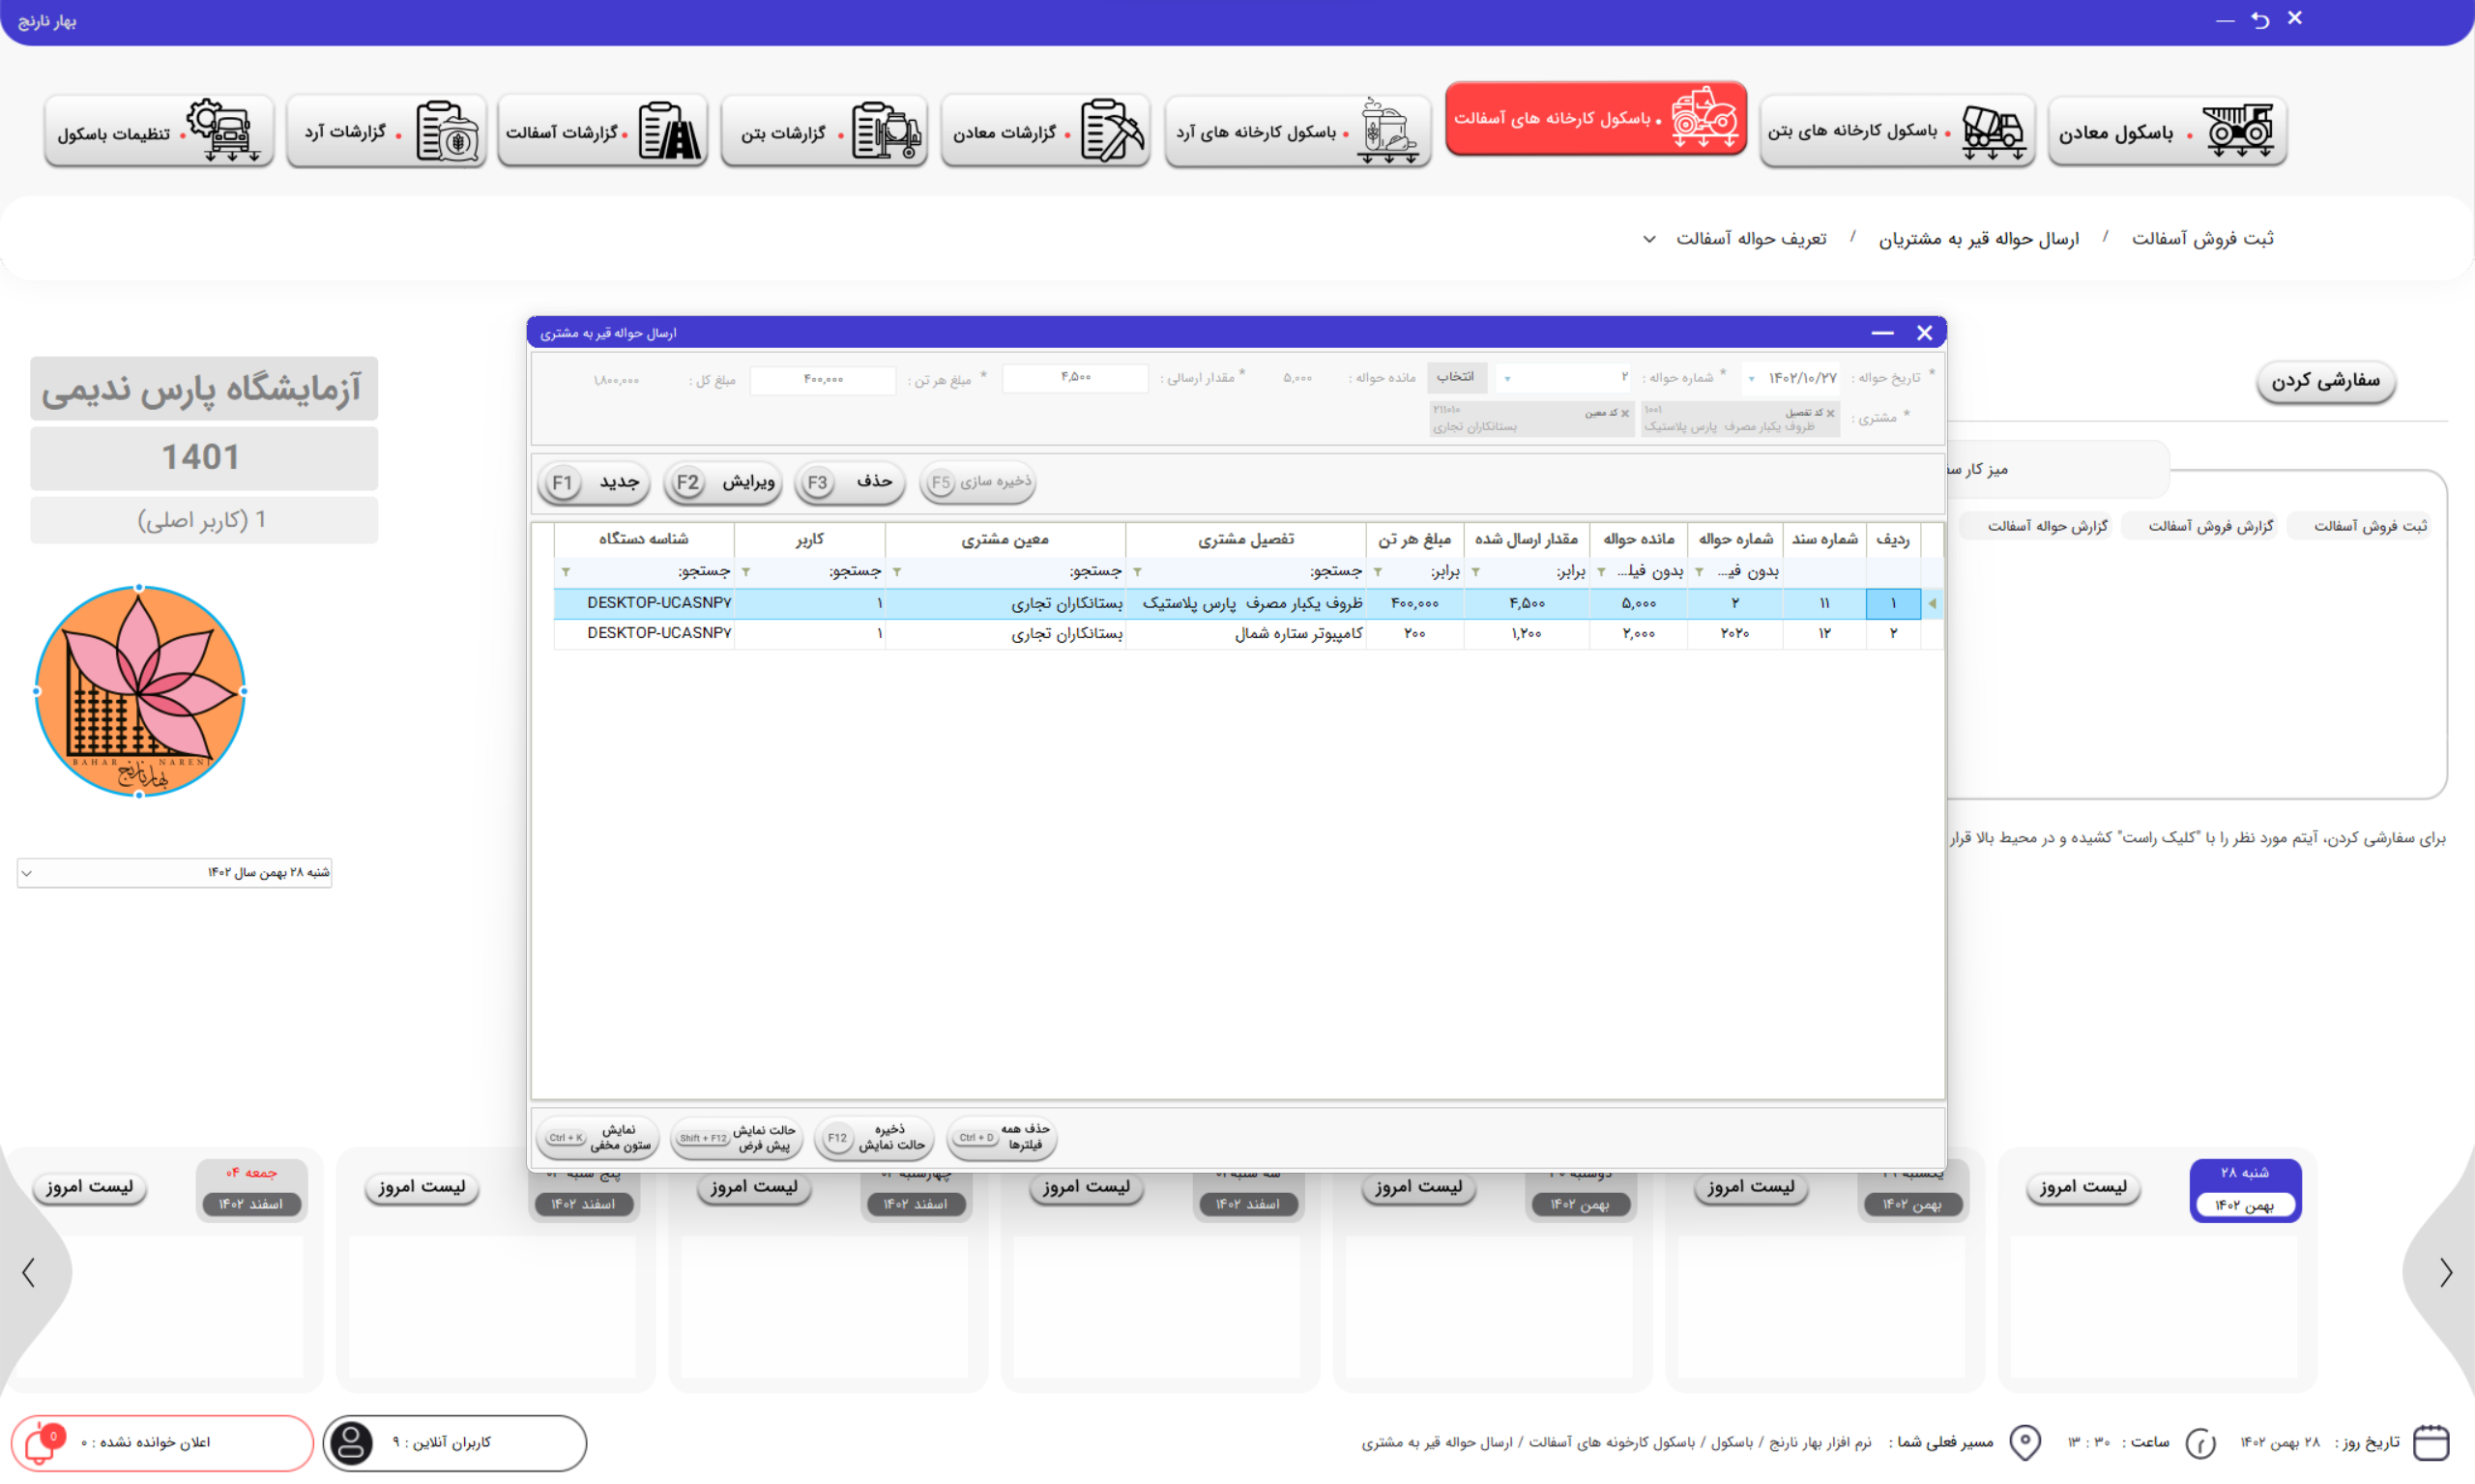The width and height of the screenshot is (2475, 1484).
Task: Expand the شنبه ۲۸ بهمن date selector
Action: (27, 873)
